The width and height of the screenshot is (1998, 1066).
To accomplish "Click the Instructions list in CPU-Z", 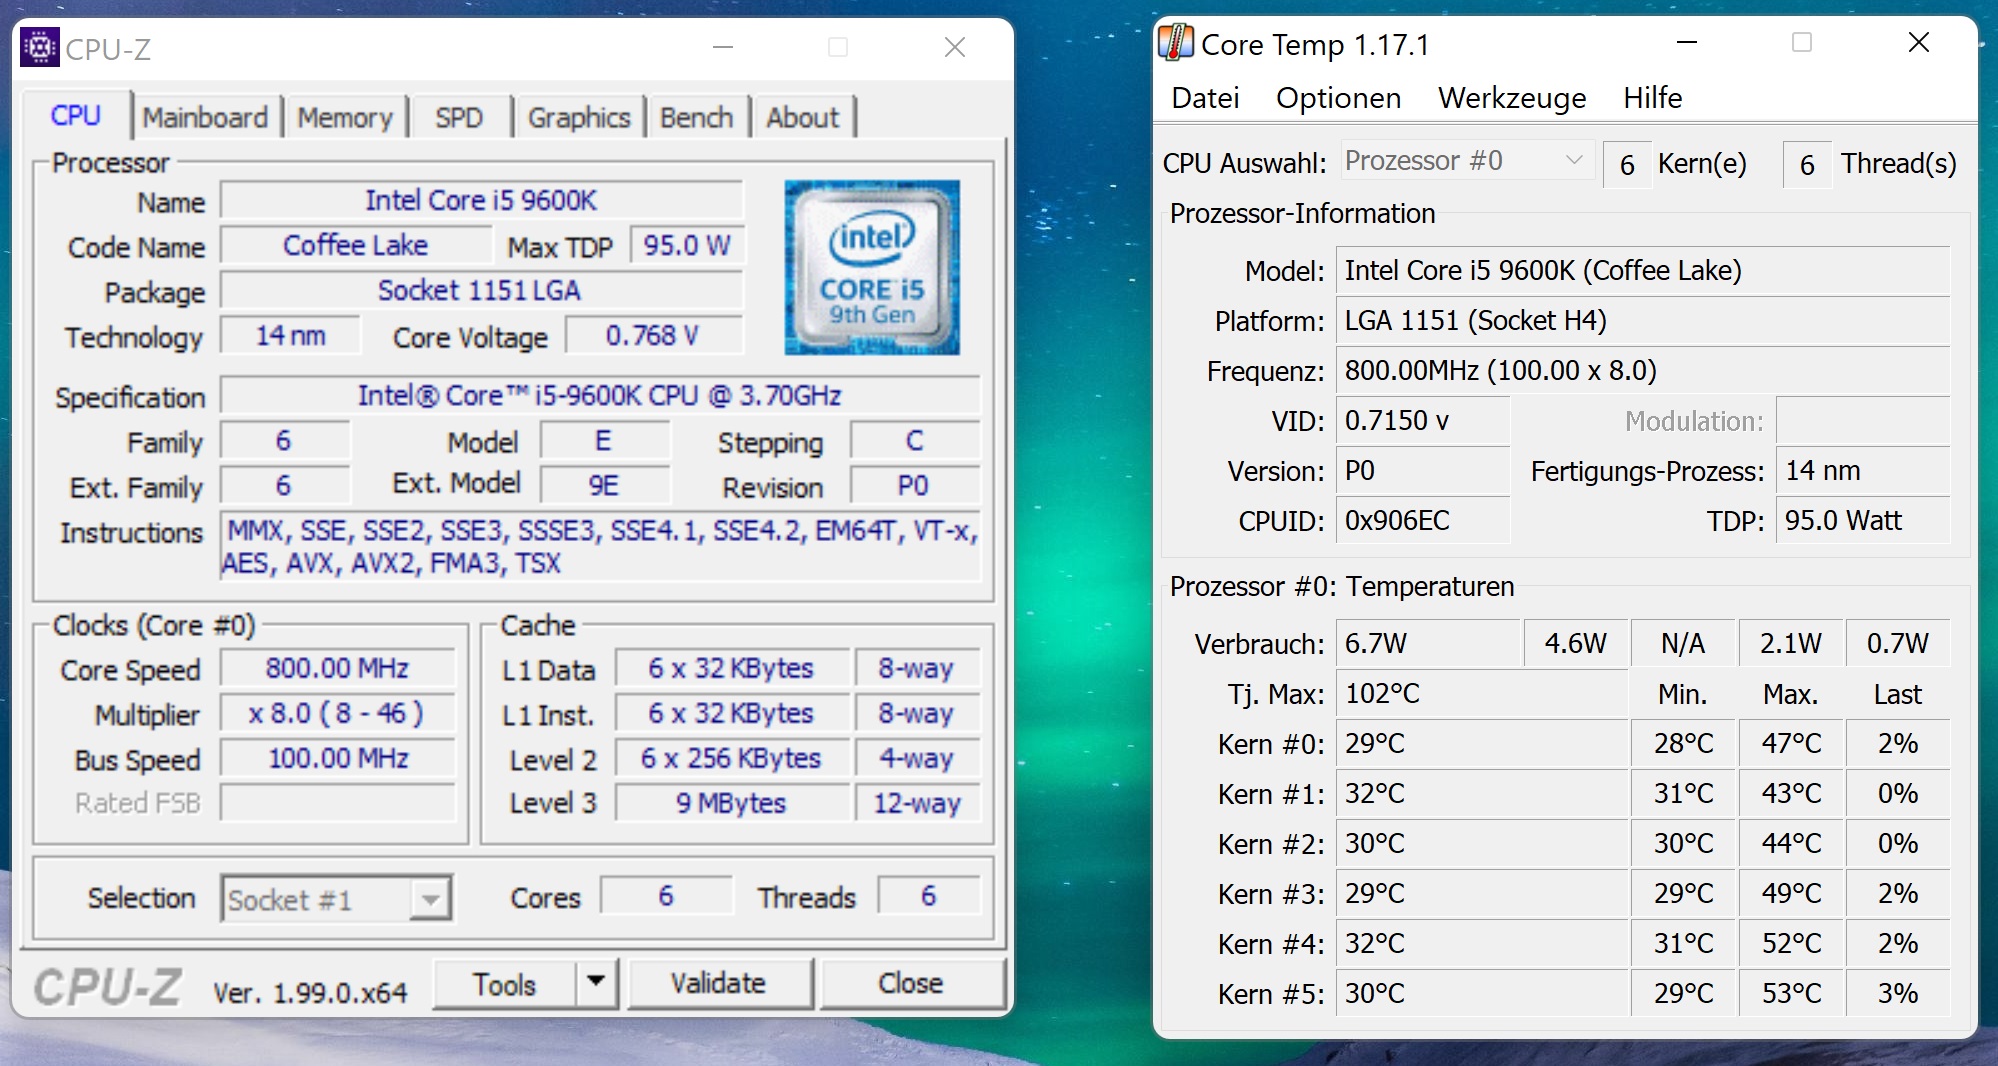I will (600, 546).
